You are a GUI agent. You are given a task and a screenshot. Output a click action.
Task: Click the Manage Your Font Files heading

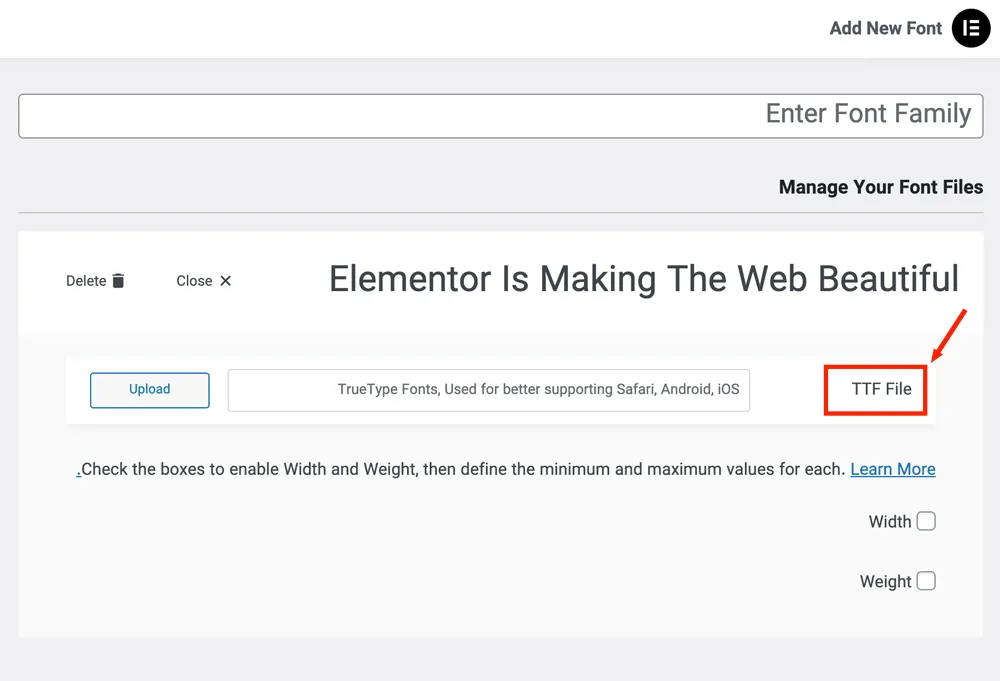click(x=880, y=187)
